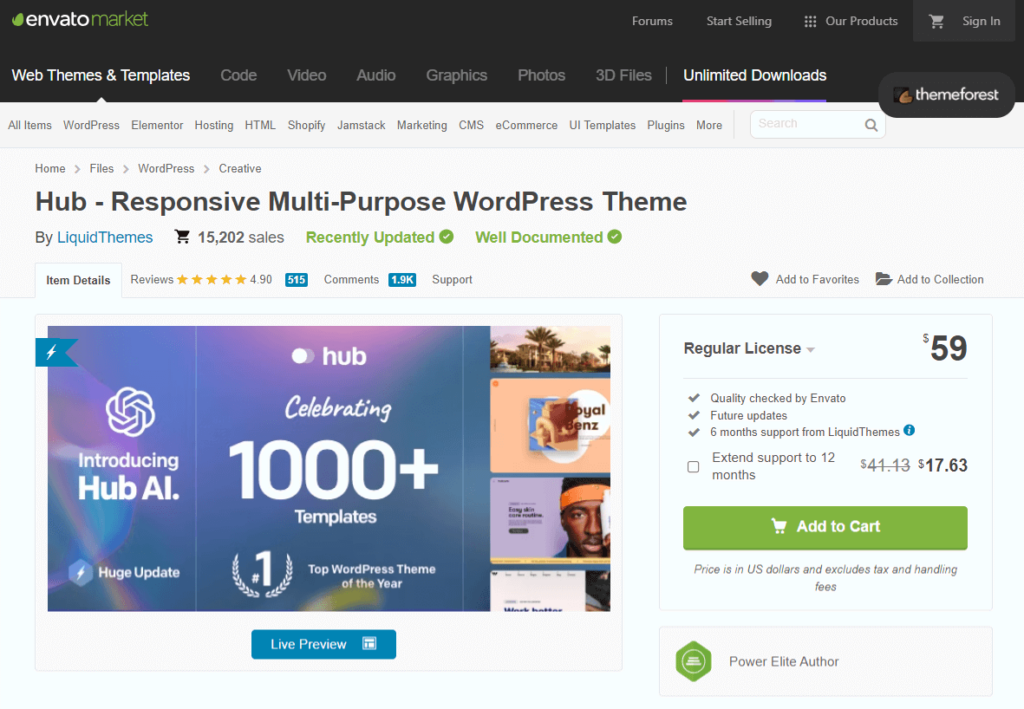This screenshot has width=1024, height=709.
Task: Select Web Themes & Templates menu
Action: [x=101, y=75]
